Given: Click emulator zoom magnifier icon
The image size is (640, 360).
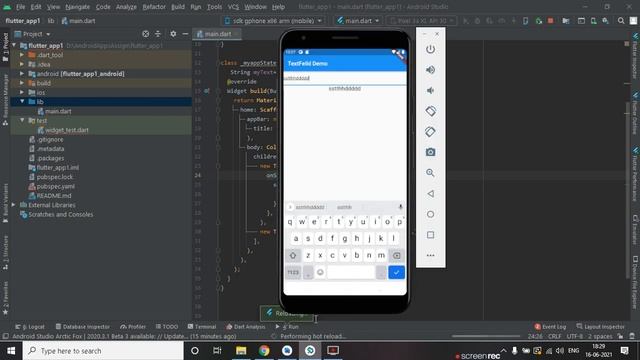Looking at the screenshot, I should pyautogui.click(x=430, y=173).
